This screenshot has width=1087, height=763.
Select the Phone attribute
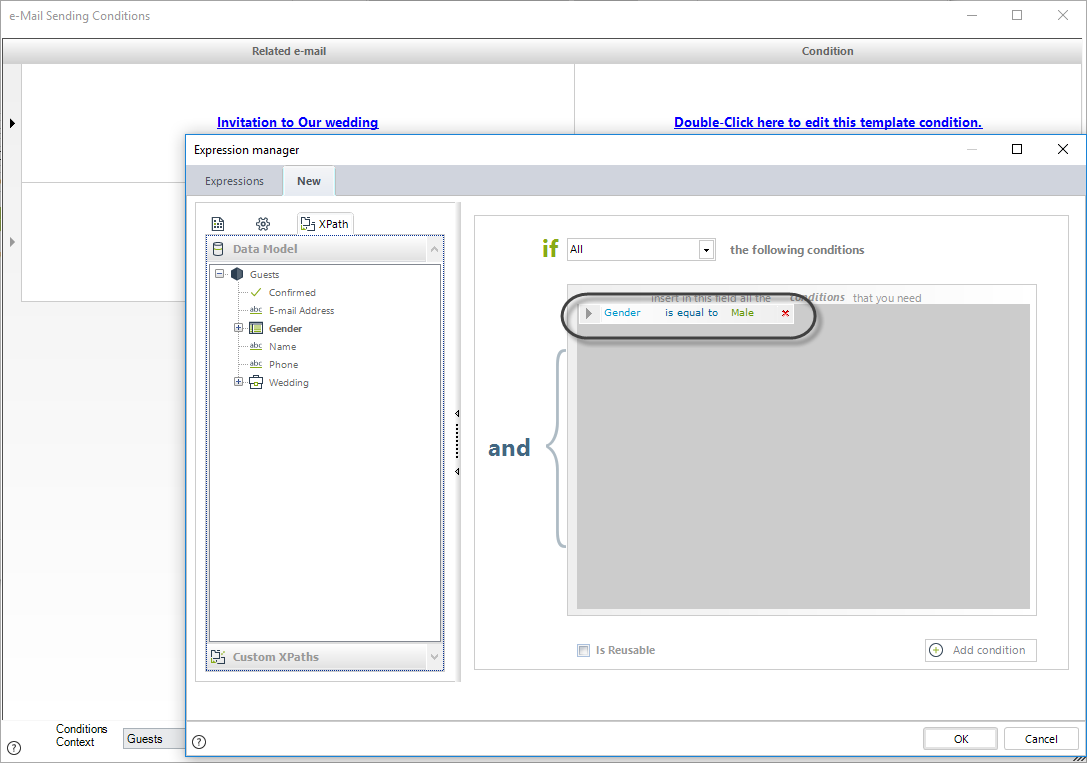point(284,365)
